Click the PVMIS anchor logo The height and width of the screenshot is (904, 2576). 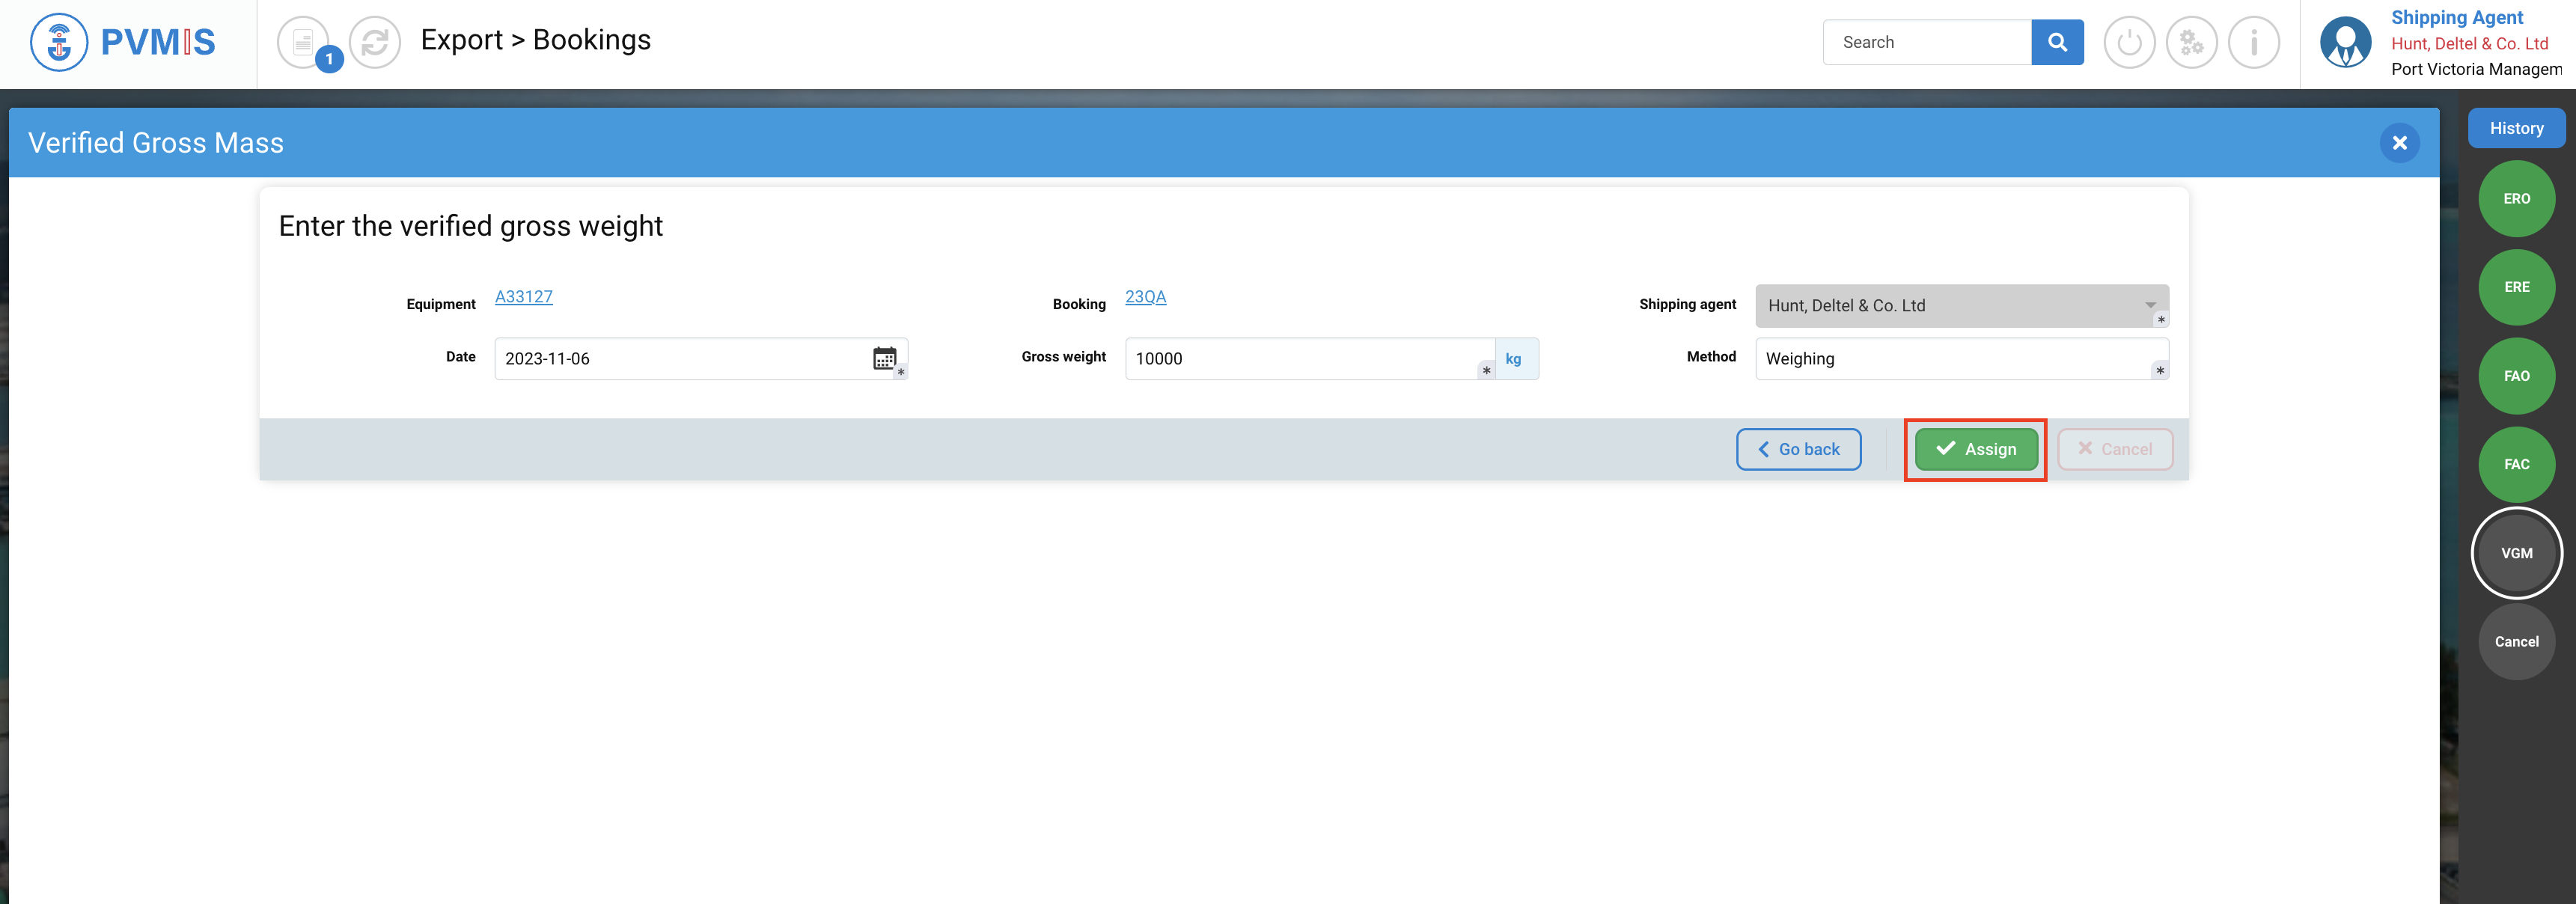point(59,42)
